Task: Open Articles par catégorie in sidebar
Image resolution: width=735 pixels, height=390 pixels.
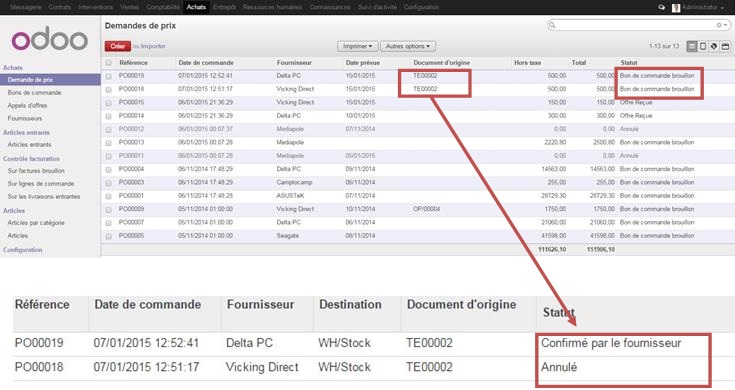Action: tap(36, 223)
